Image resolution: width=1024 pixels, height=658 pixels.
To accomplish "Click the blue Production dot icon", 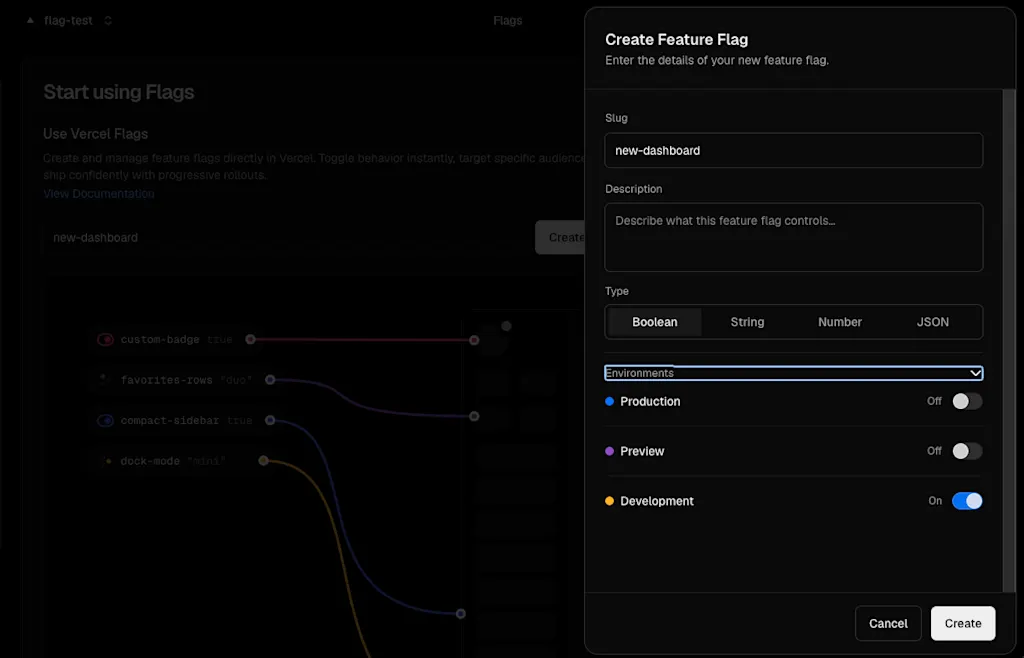I will (x=609, y=401).
